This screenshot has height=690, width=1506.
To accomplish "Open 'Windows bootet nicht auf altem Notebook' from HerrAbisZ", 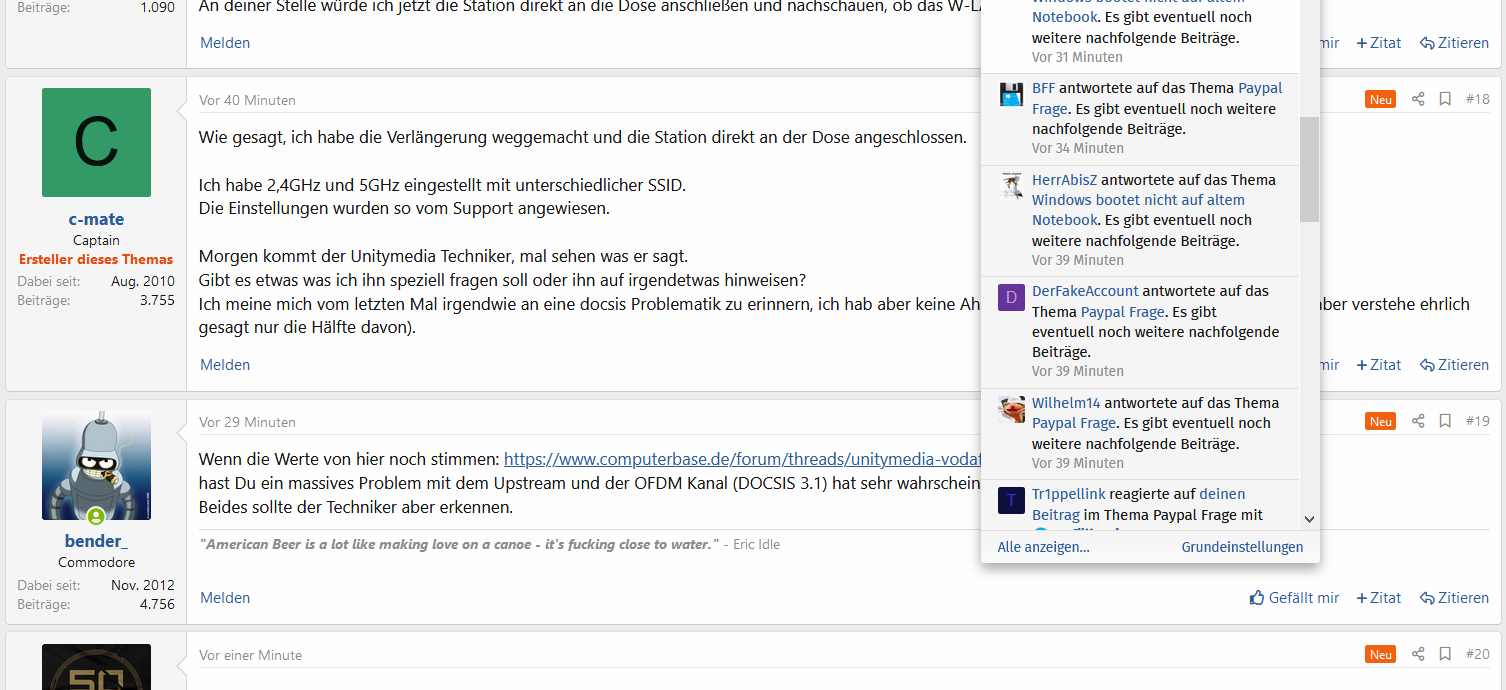I will [x=1138, y=210].
